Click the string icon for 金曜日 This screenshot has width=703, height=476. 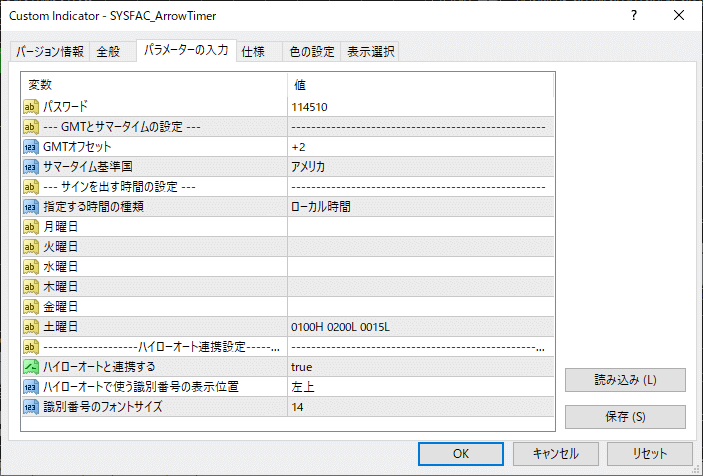coord(30,307)
